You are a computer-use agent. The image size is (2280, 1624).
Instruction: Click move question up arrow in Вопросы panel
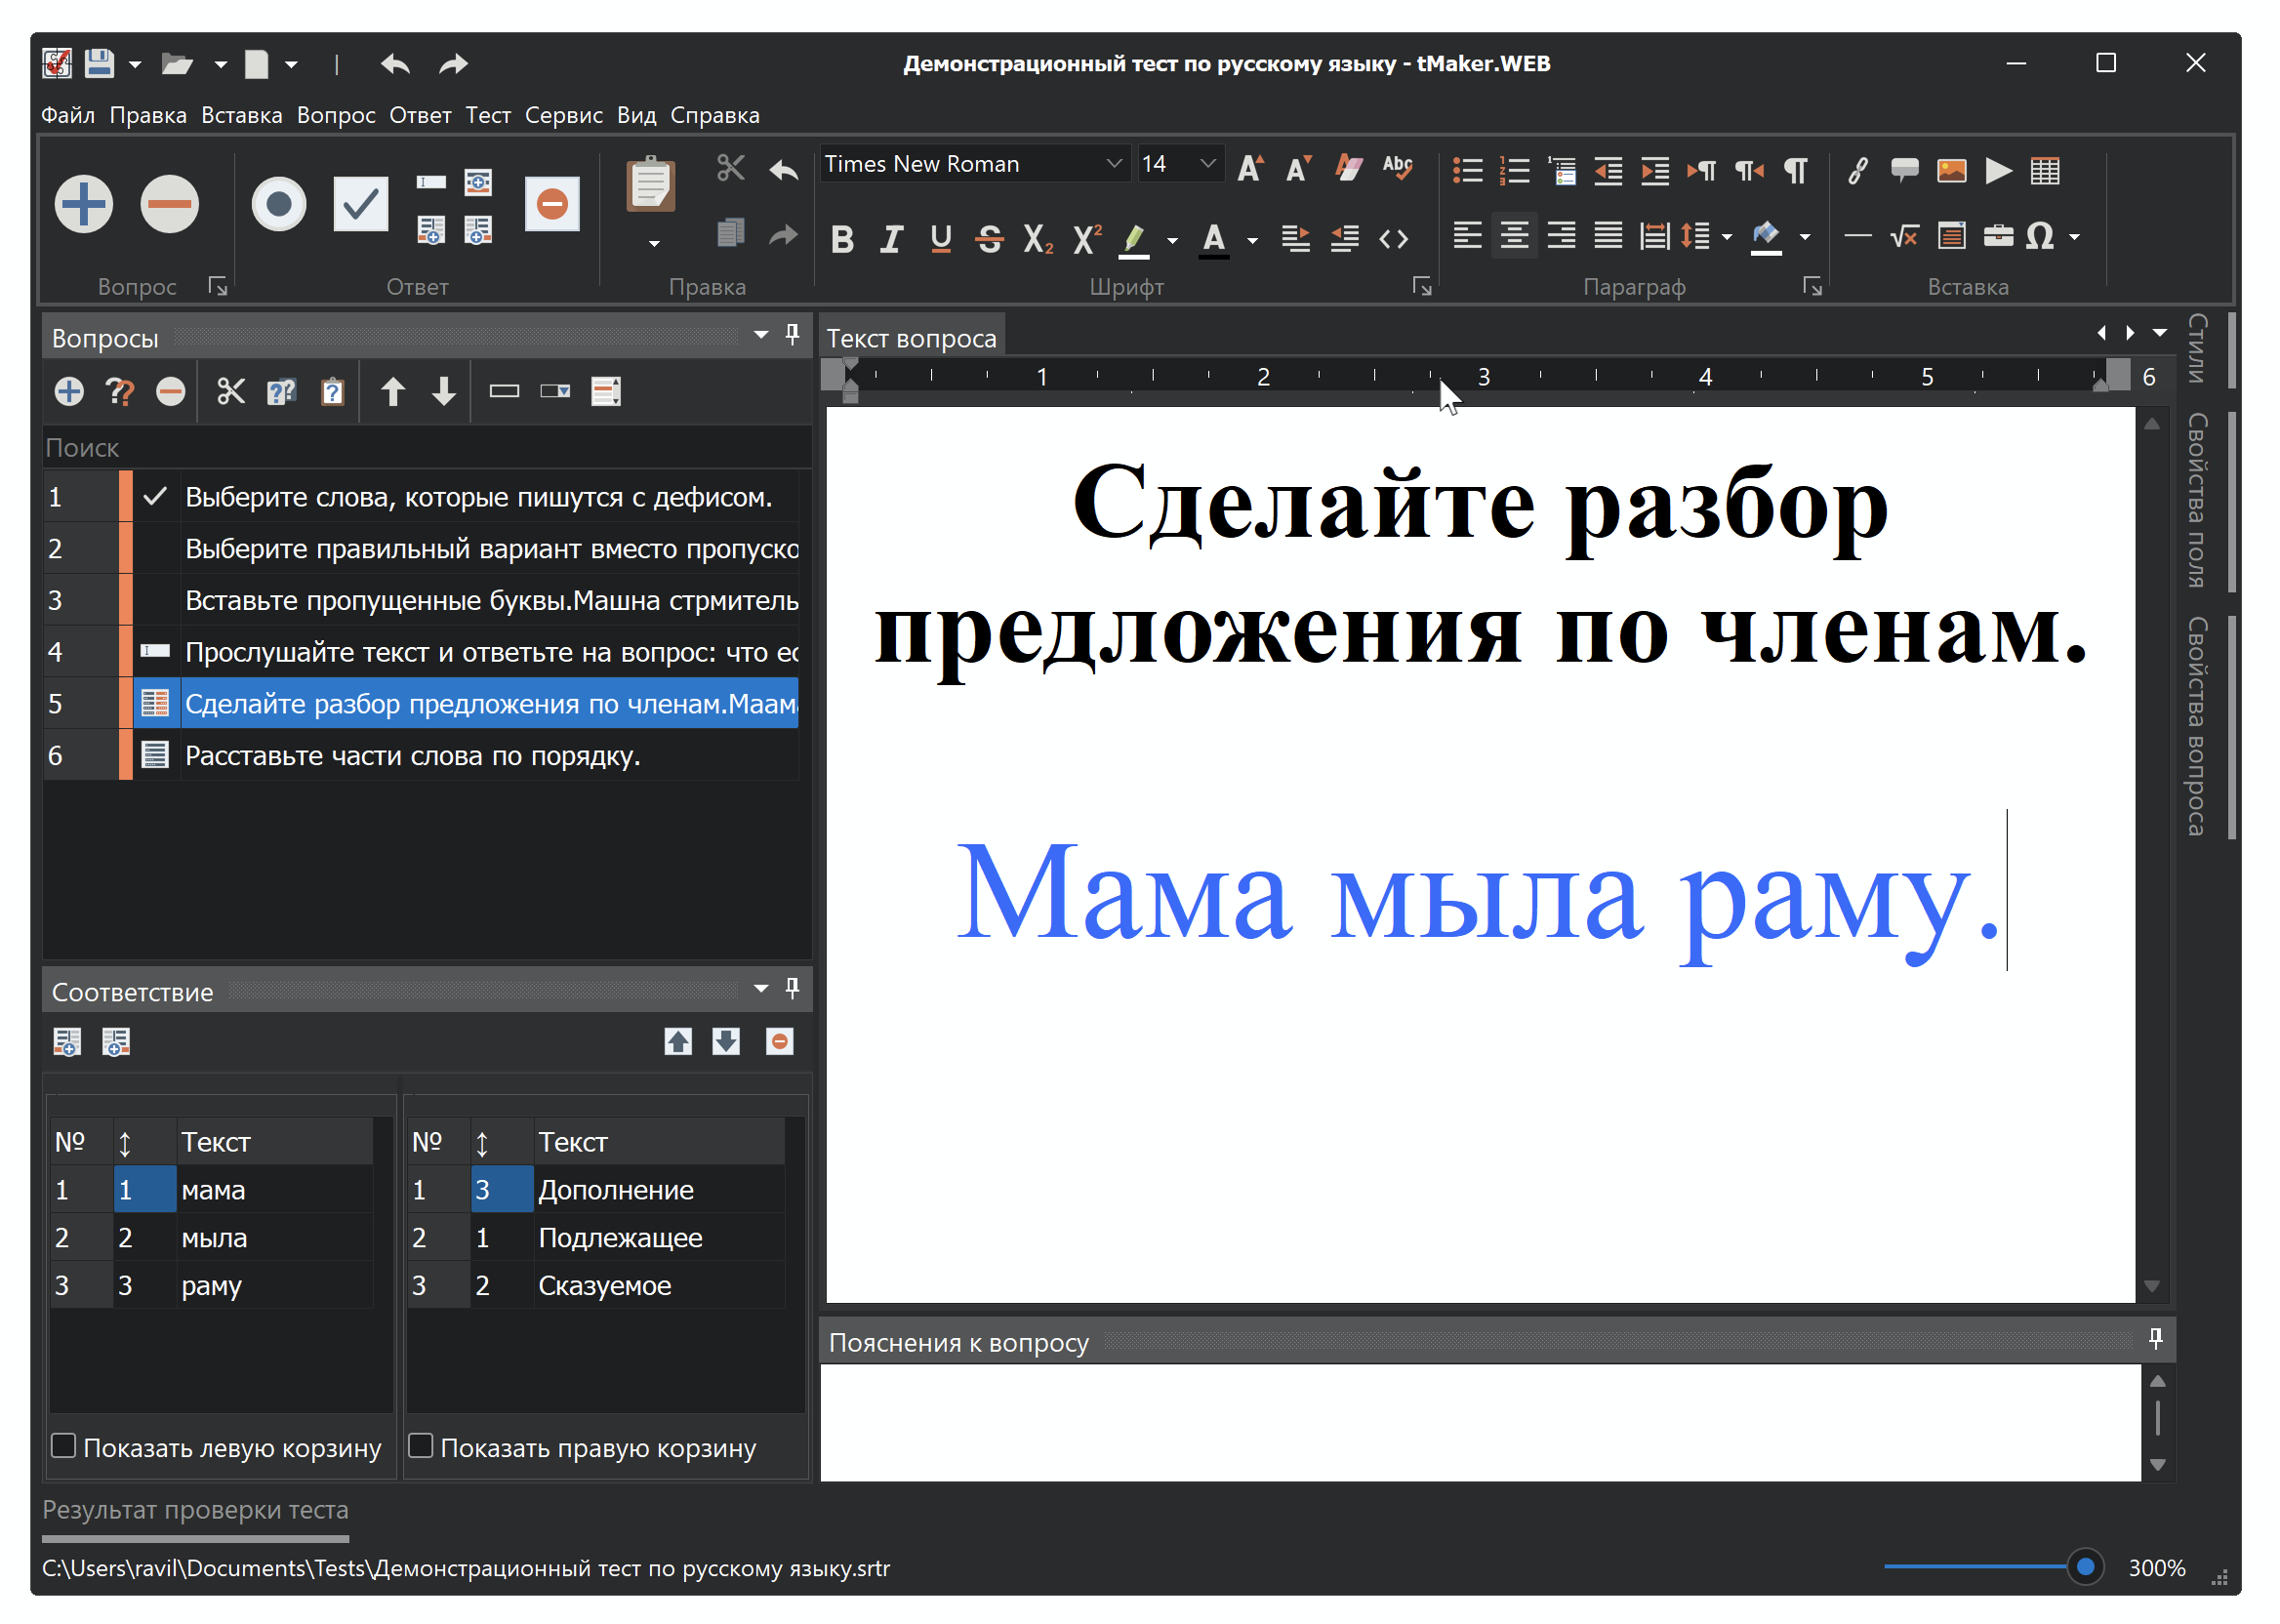[393, 392]
